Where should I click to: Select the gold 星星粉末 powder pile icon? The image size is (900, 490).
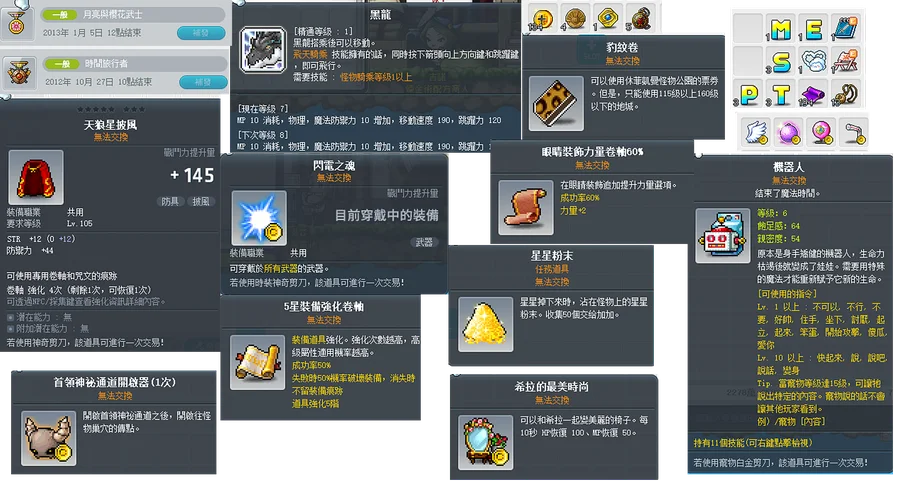coord(486,324)
